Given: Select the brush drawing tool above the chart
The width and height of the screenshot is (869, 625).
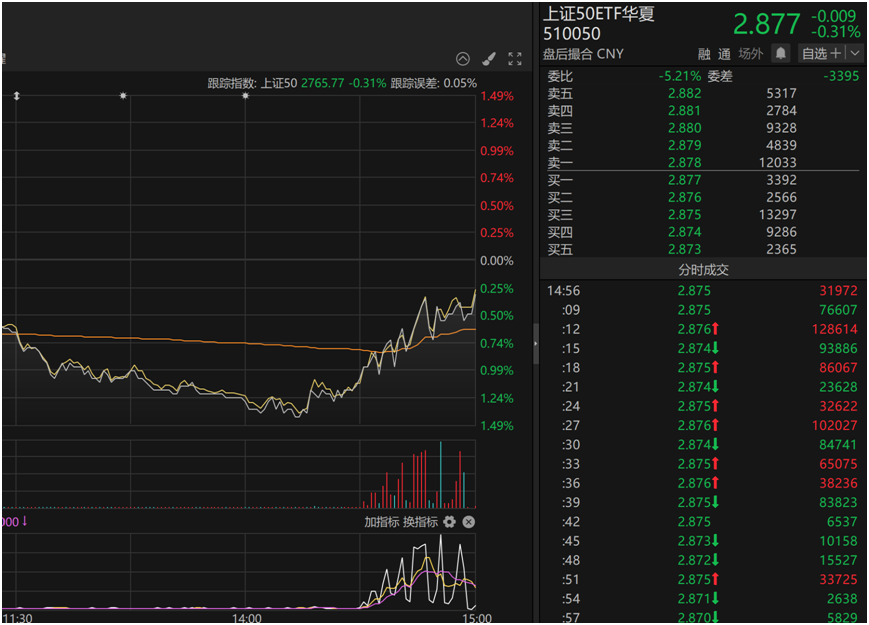Looking at the screenshot, I should pos(489,59).
